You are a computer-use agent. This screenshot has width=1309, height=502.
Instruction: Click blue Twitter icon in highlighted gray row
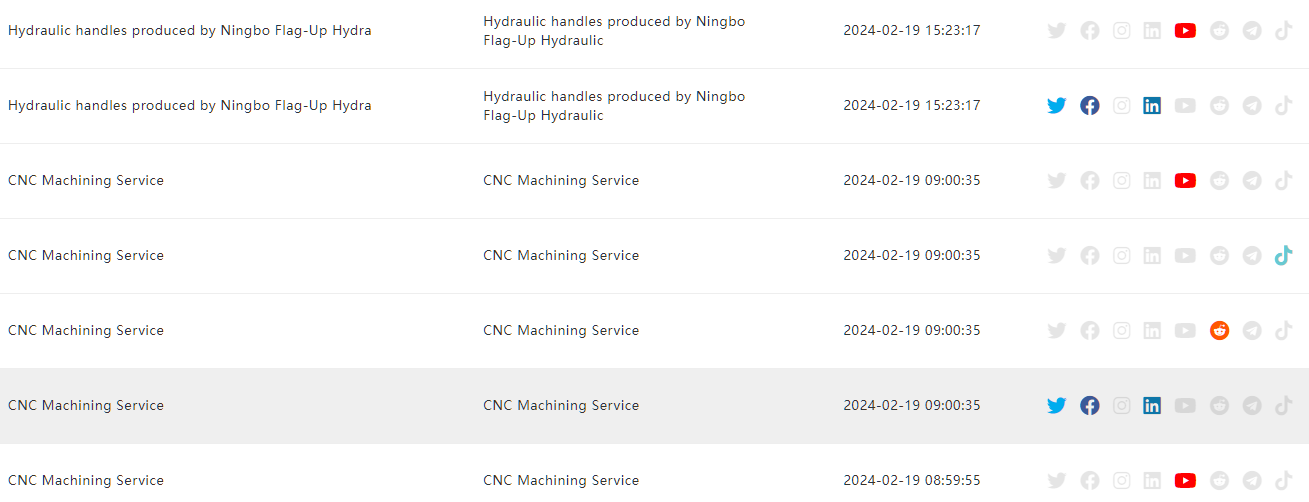click(1056, 406)
